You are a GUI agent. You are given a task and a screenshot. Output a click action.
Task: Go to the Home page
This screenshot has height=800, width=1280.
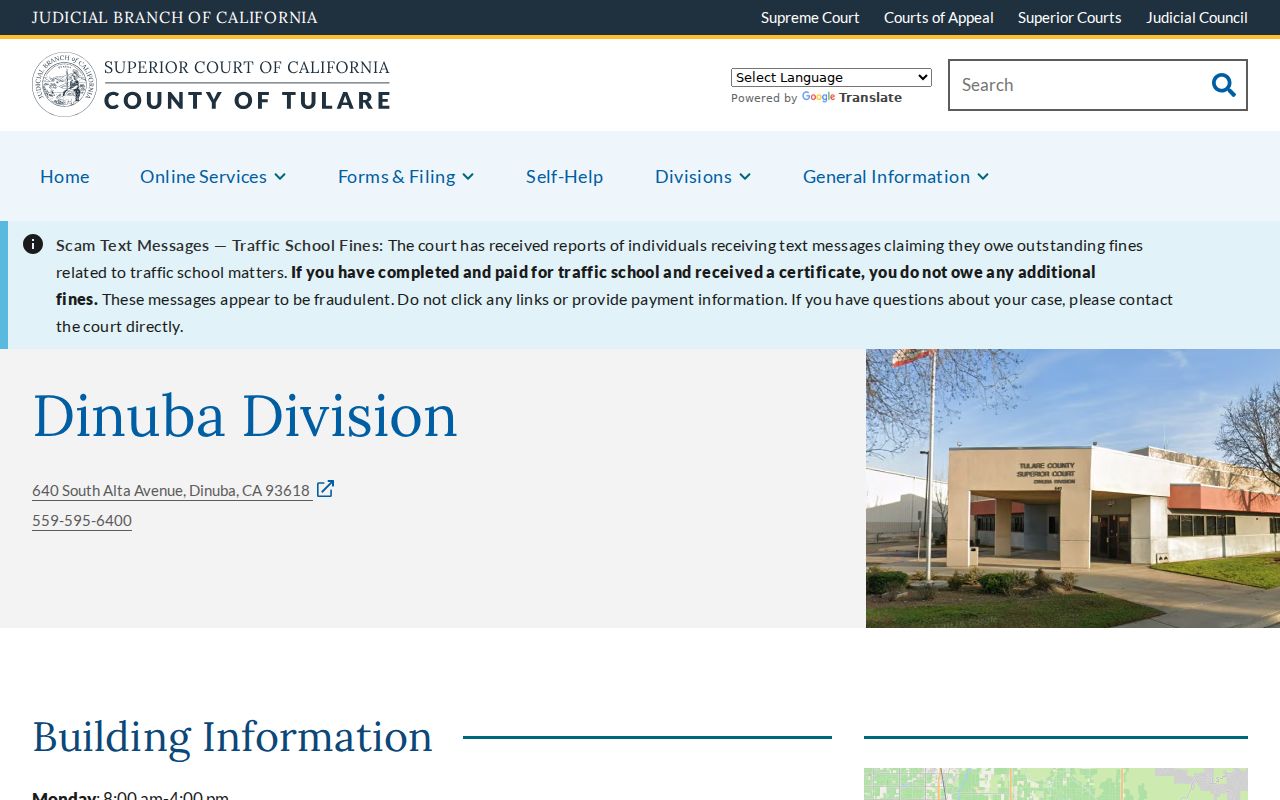click(65, 176)
